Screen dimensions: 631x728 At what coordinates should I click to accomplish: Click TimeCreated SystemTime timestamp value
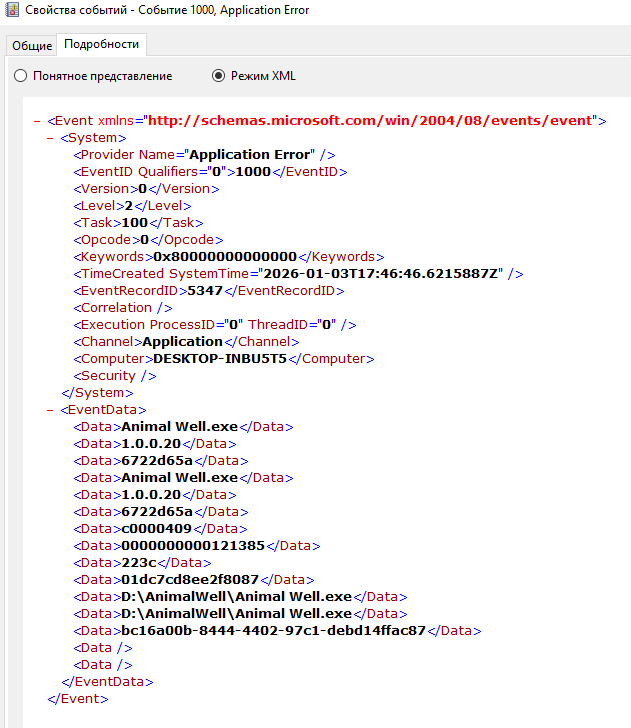pyautogui.click(x=381, y=274)
